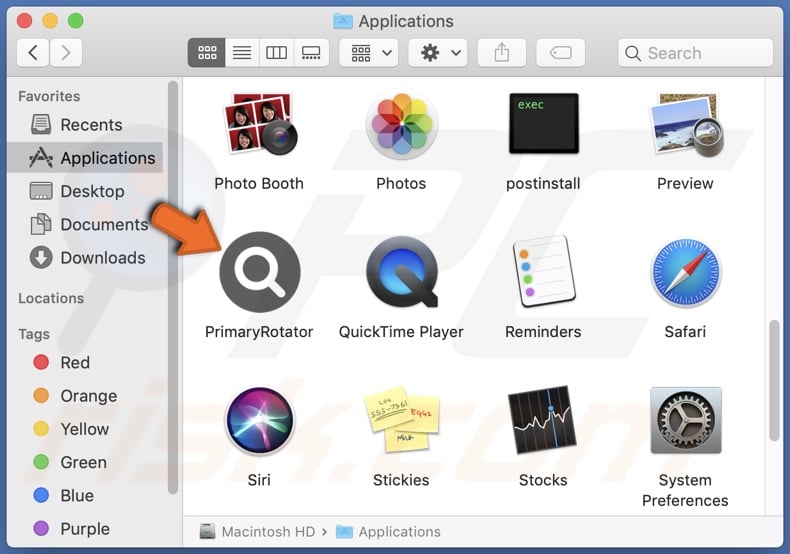The image size is (790, 554).
Task: Open Downloads in the sidebar
Action: (85, 257)
